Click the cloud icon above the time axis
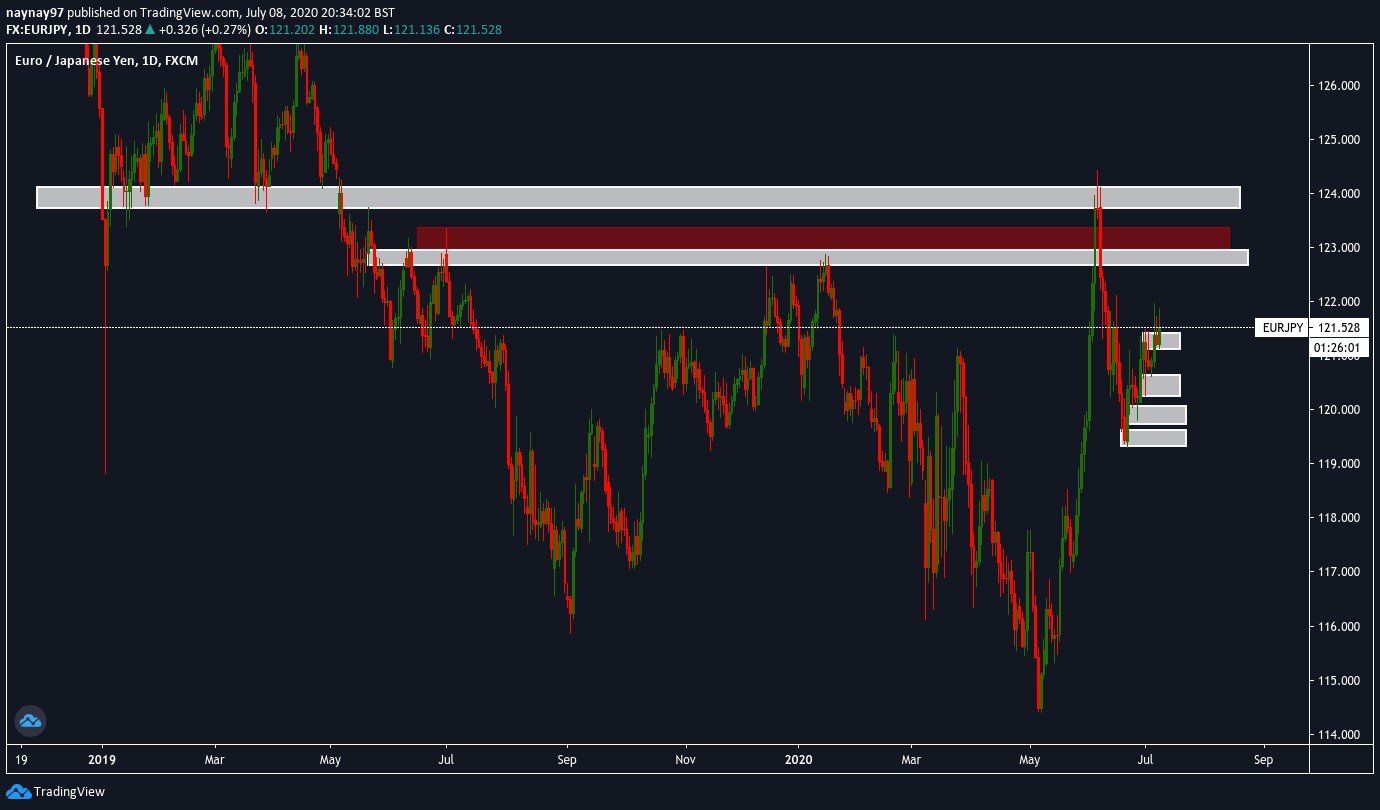 (31, 720)
